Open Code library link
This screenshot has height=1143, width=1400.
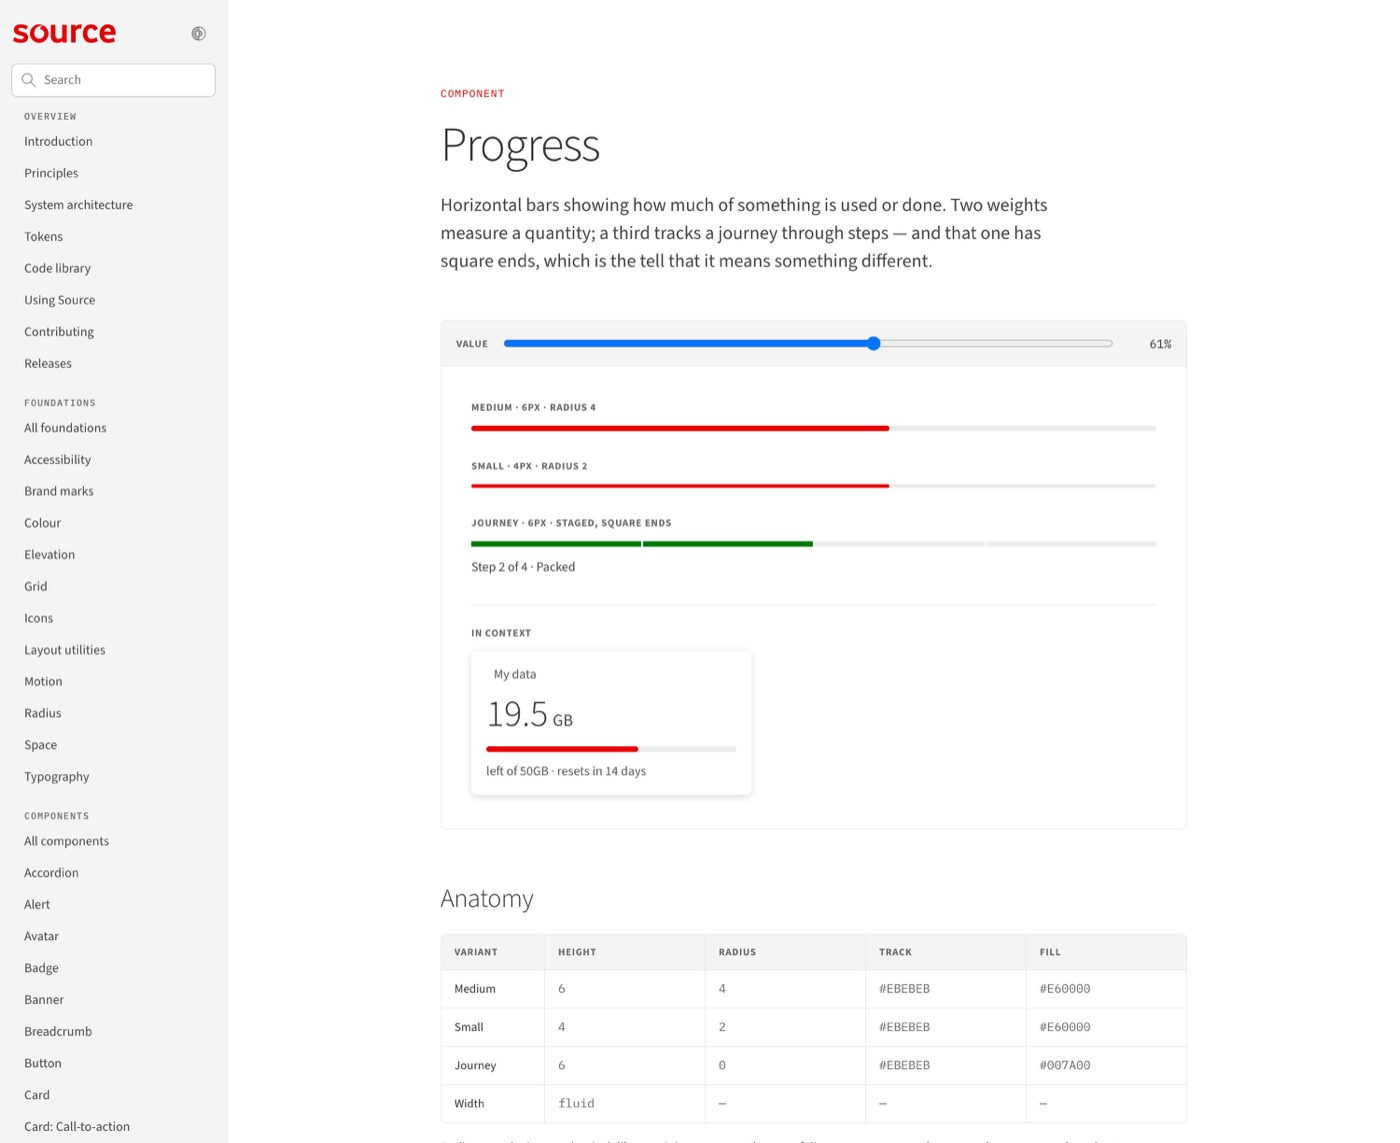pyautogui.click(x=57, y=268)
